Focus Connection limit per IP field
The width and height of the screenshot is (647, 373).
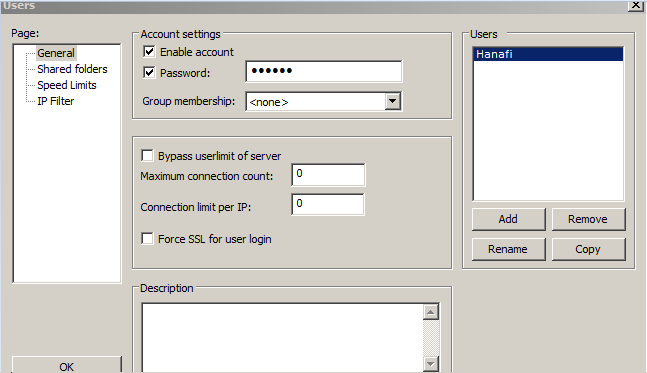click(x=328, y=204)
